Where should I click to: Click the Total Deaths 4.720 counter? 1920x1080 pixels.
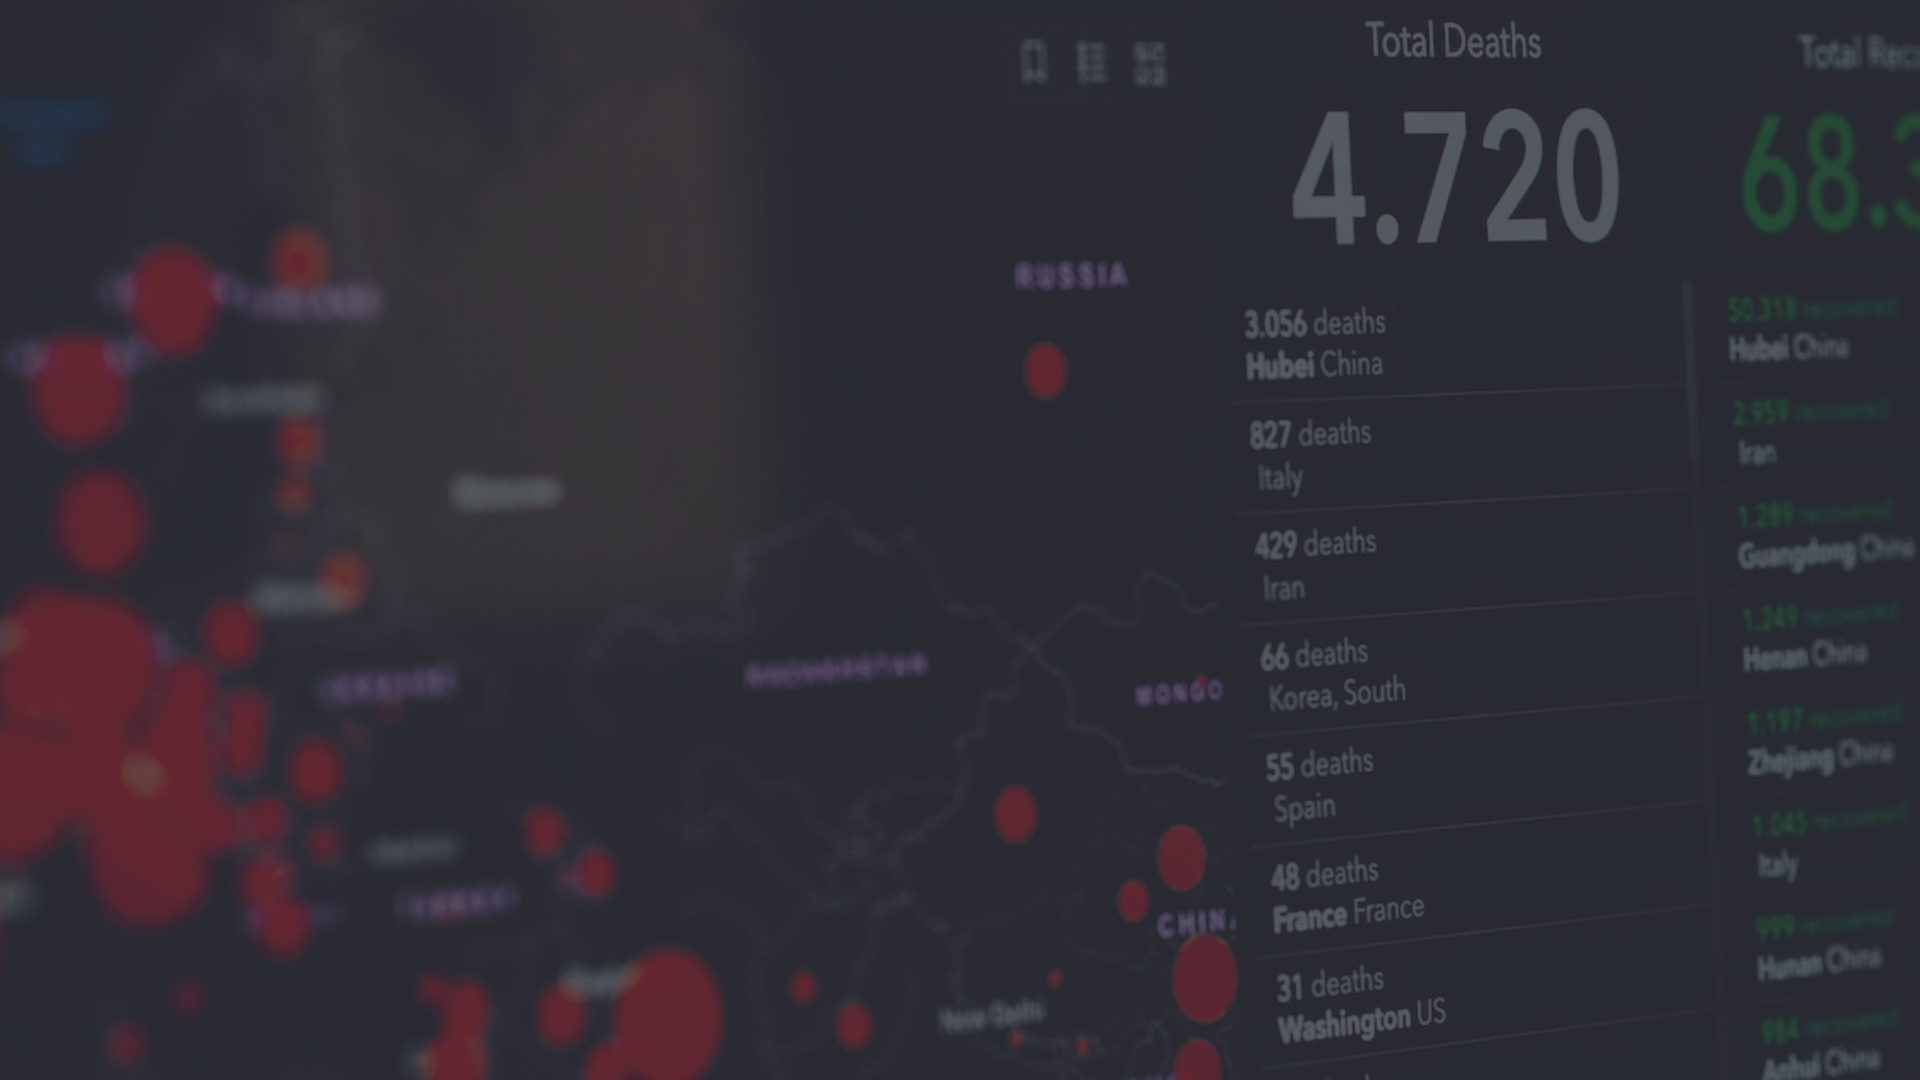pyautogui.click(x=1455, y=178)
